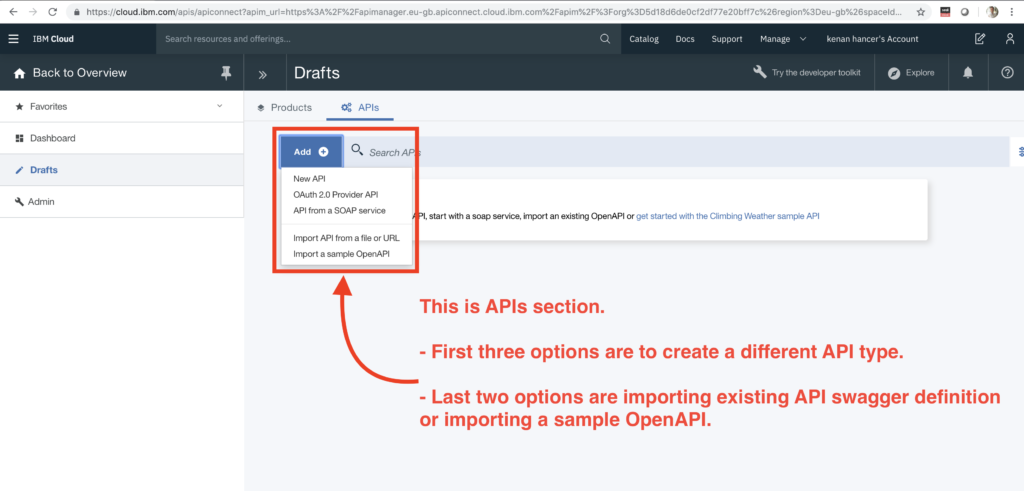The image size is (1024, 491).
Task: Click the plus icon on Add button
Action: (x=323, y=151)
